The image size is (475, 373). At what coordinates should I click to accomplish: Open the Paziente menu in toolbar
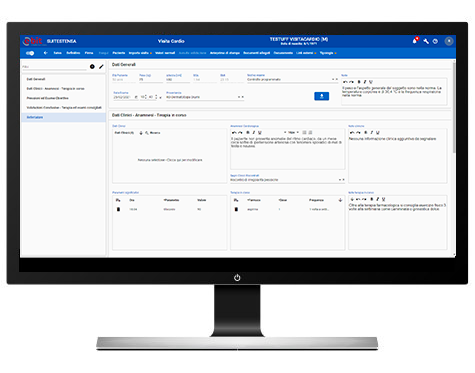(119, 53)
